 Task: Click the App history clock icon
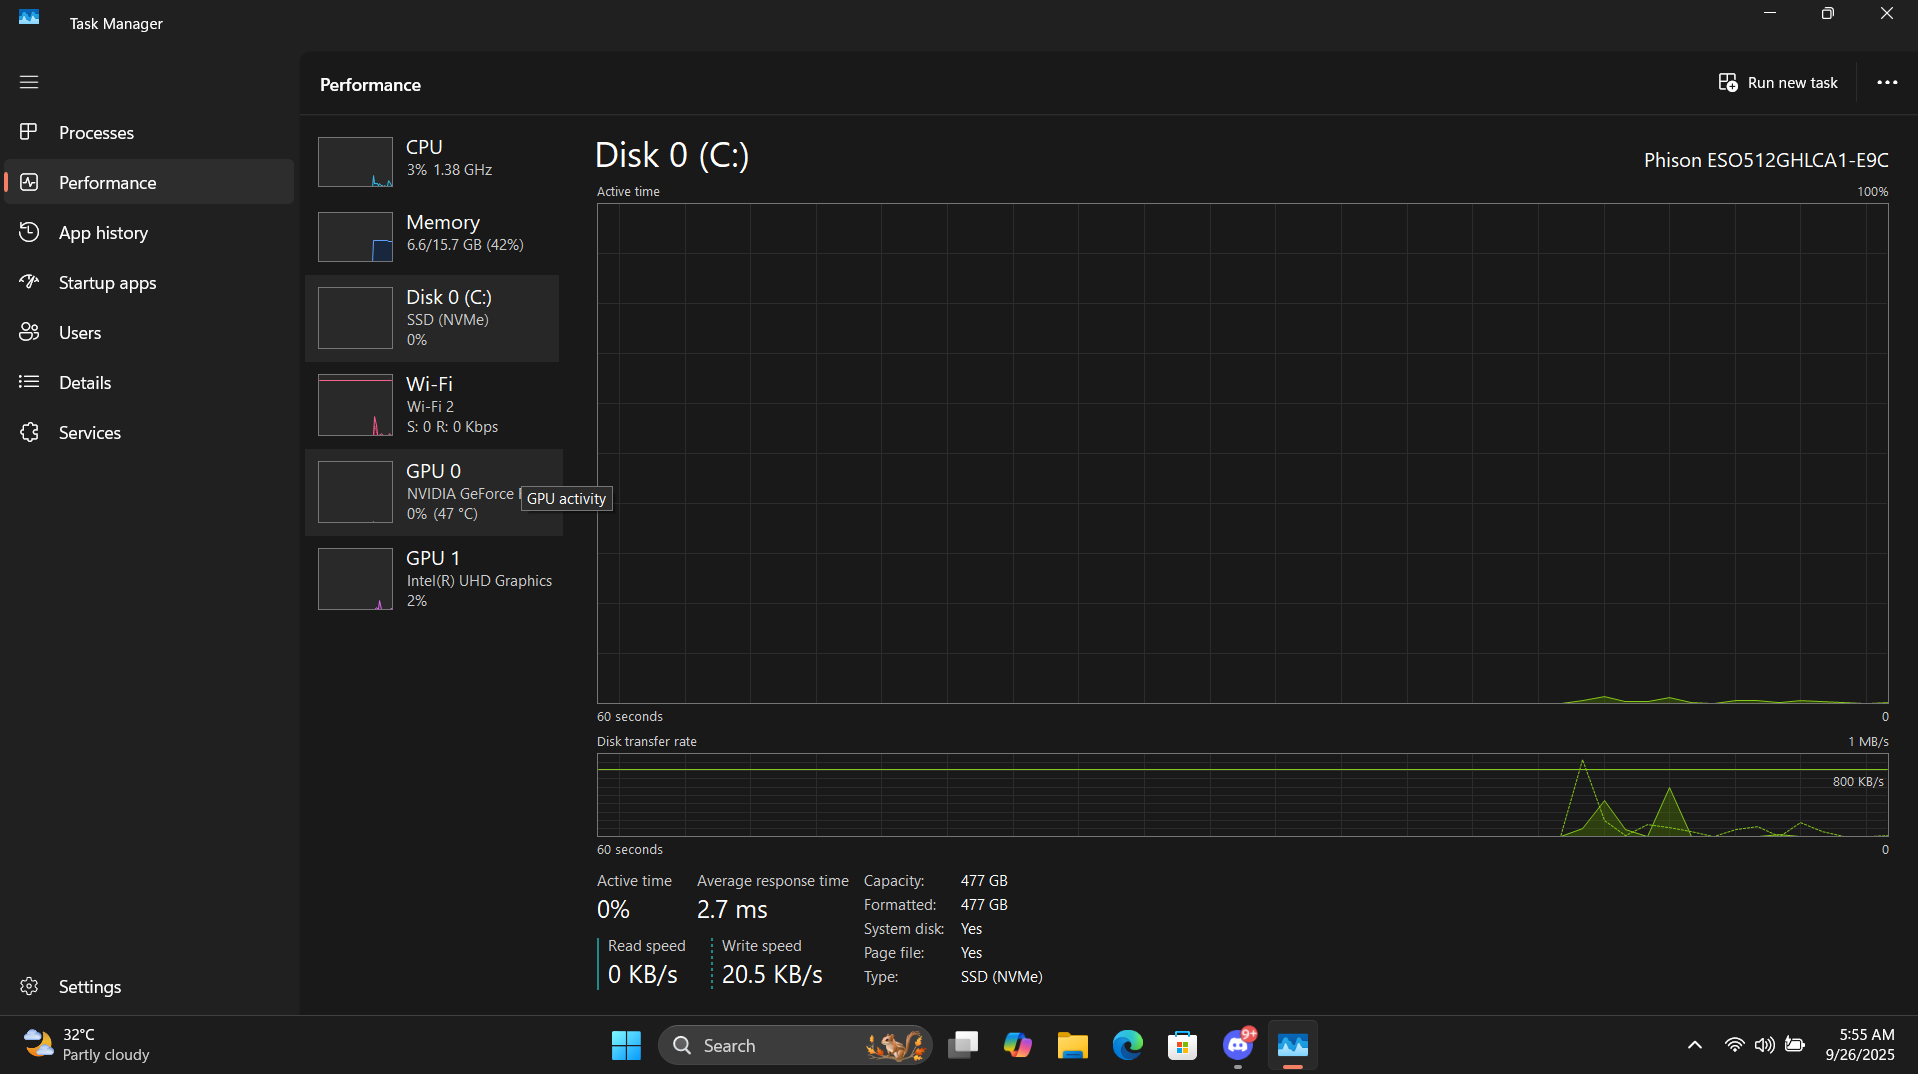(29, 232)
